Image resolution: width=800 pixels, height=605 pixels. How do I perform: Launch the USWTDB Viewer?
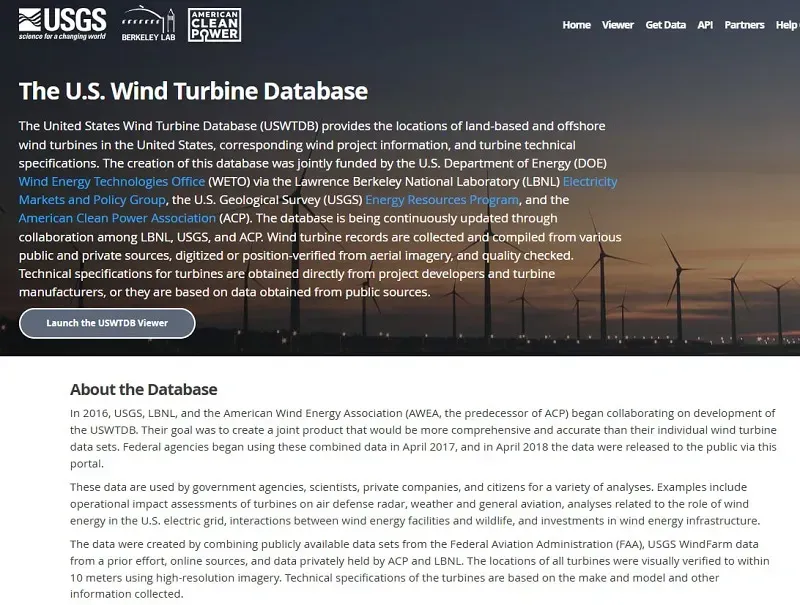[x=107, y=323]
